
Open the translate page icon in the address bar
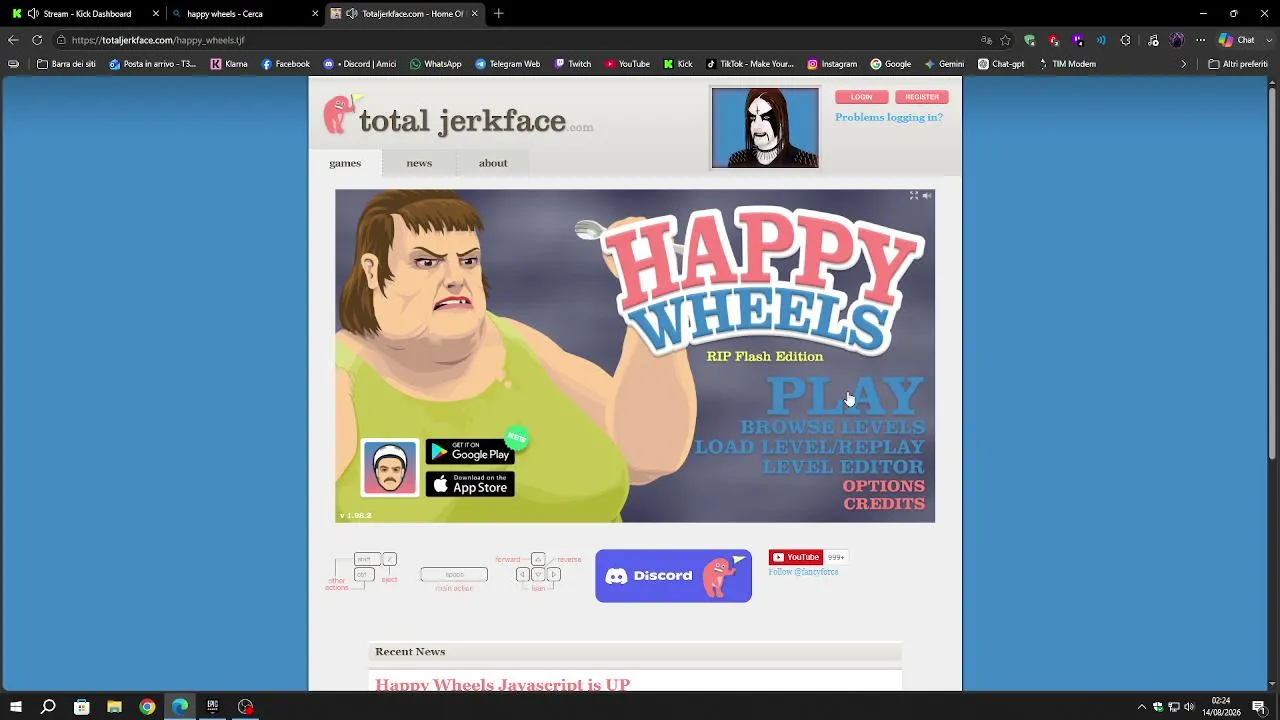click(986, 40)
